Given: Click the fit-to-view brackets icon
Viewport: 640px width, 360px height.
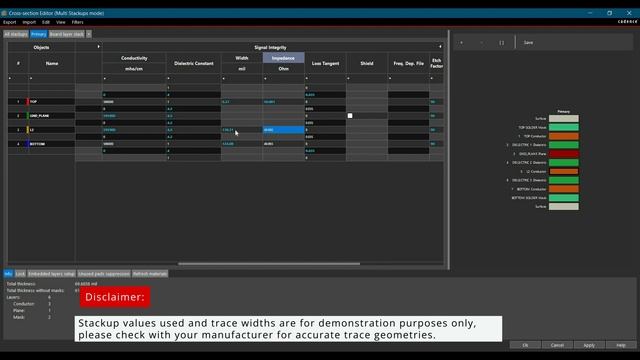Looking at the screenshot, I should (502, 42).
